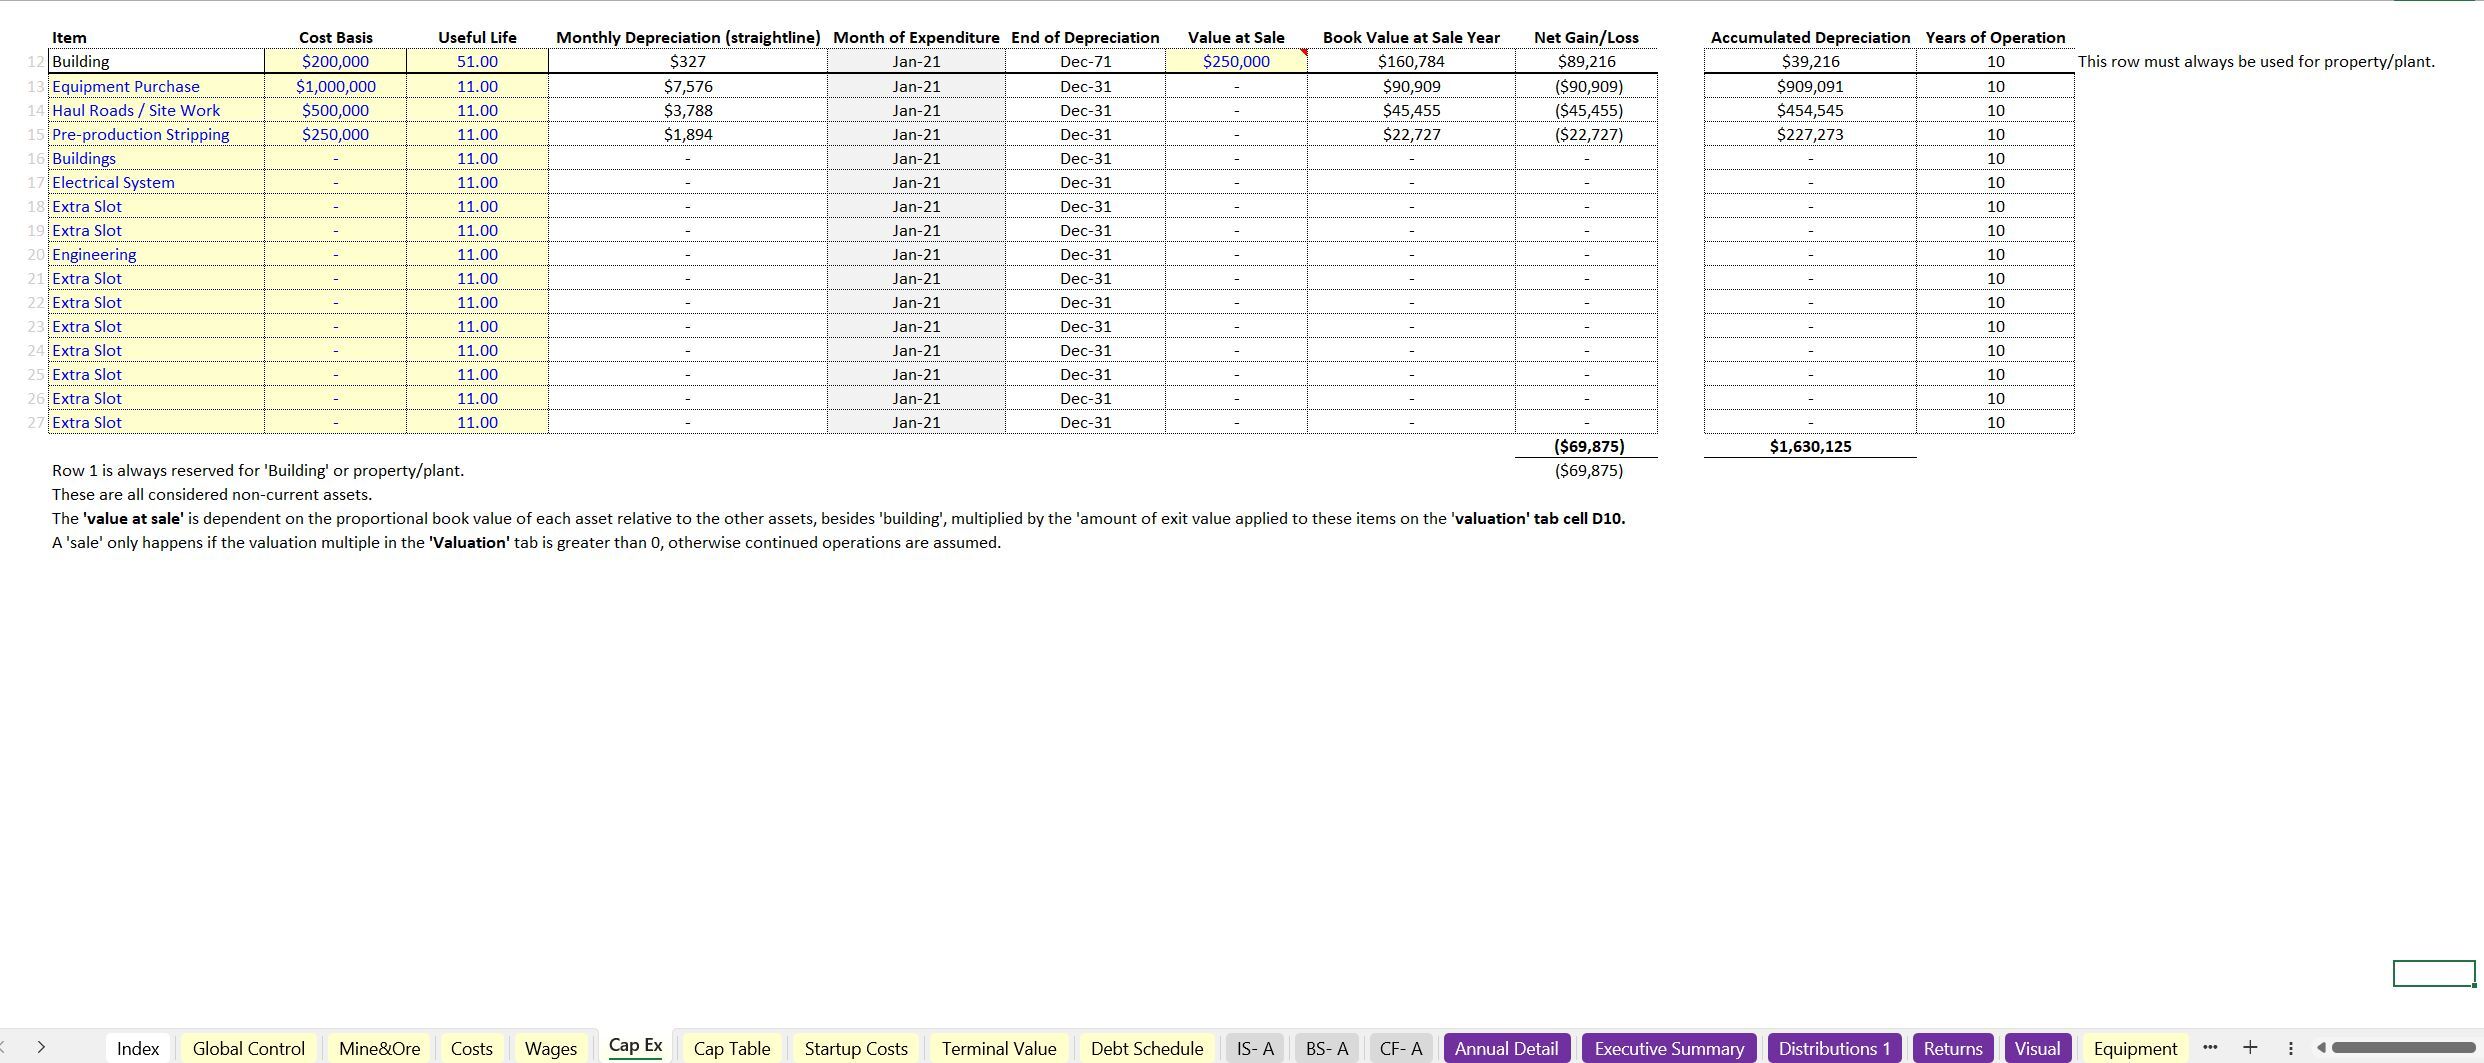Switch to the Distributions 1 sheet

click(x=1834, y=1048)
